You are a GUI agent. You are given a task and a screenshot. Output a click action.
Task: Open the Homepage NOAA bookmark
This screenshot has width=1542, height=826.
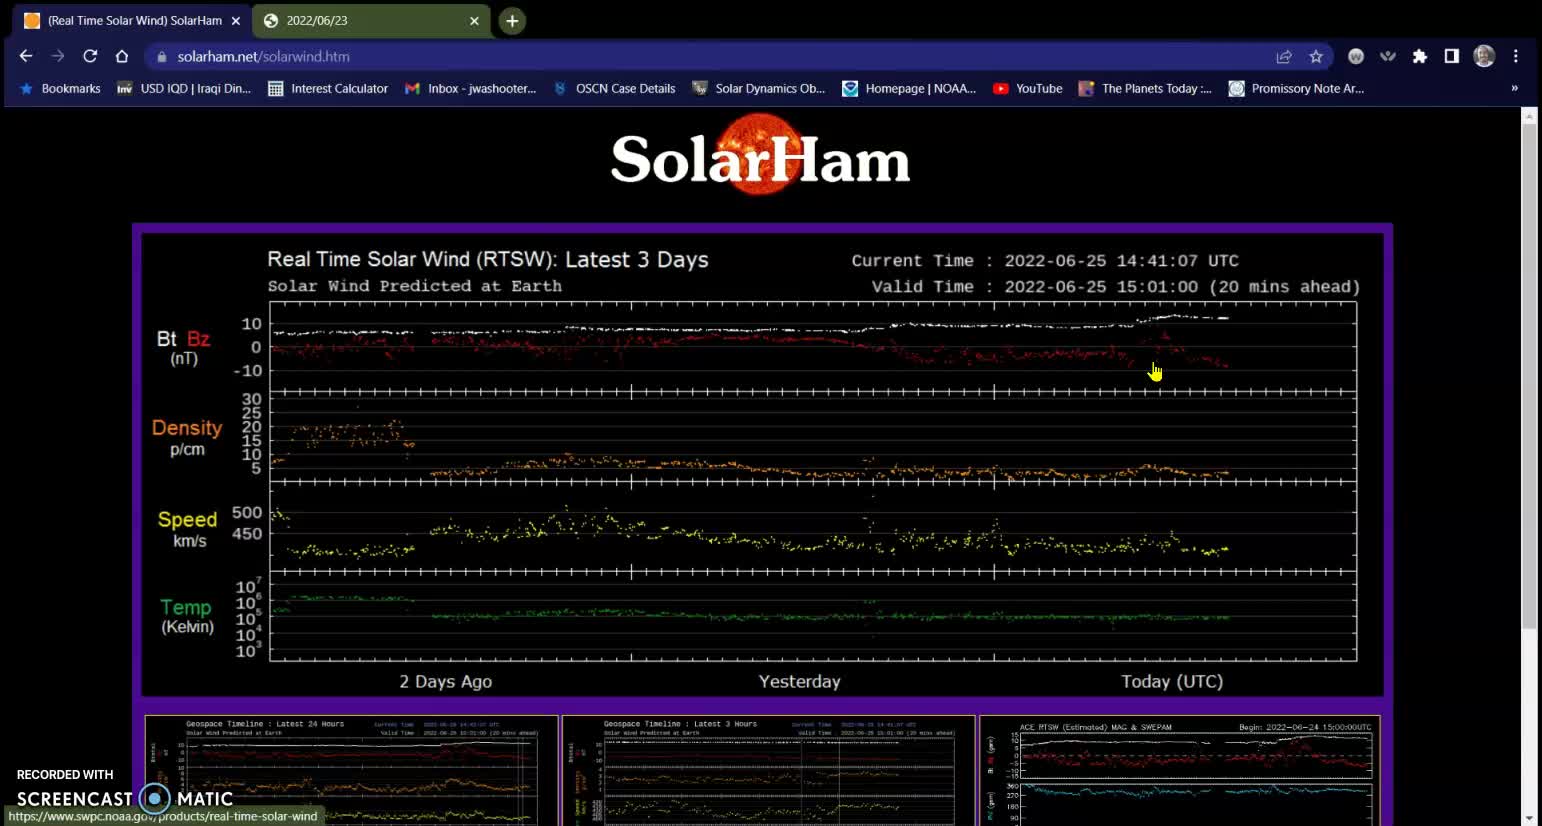pyautogui.click(x=909, y=88)
